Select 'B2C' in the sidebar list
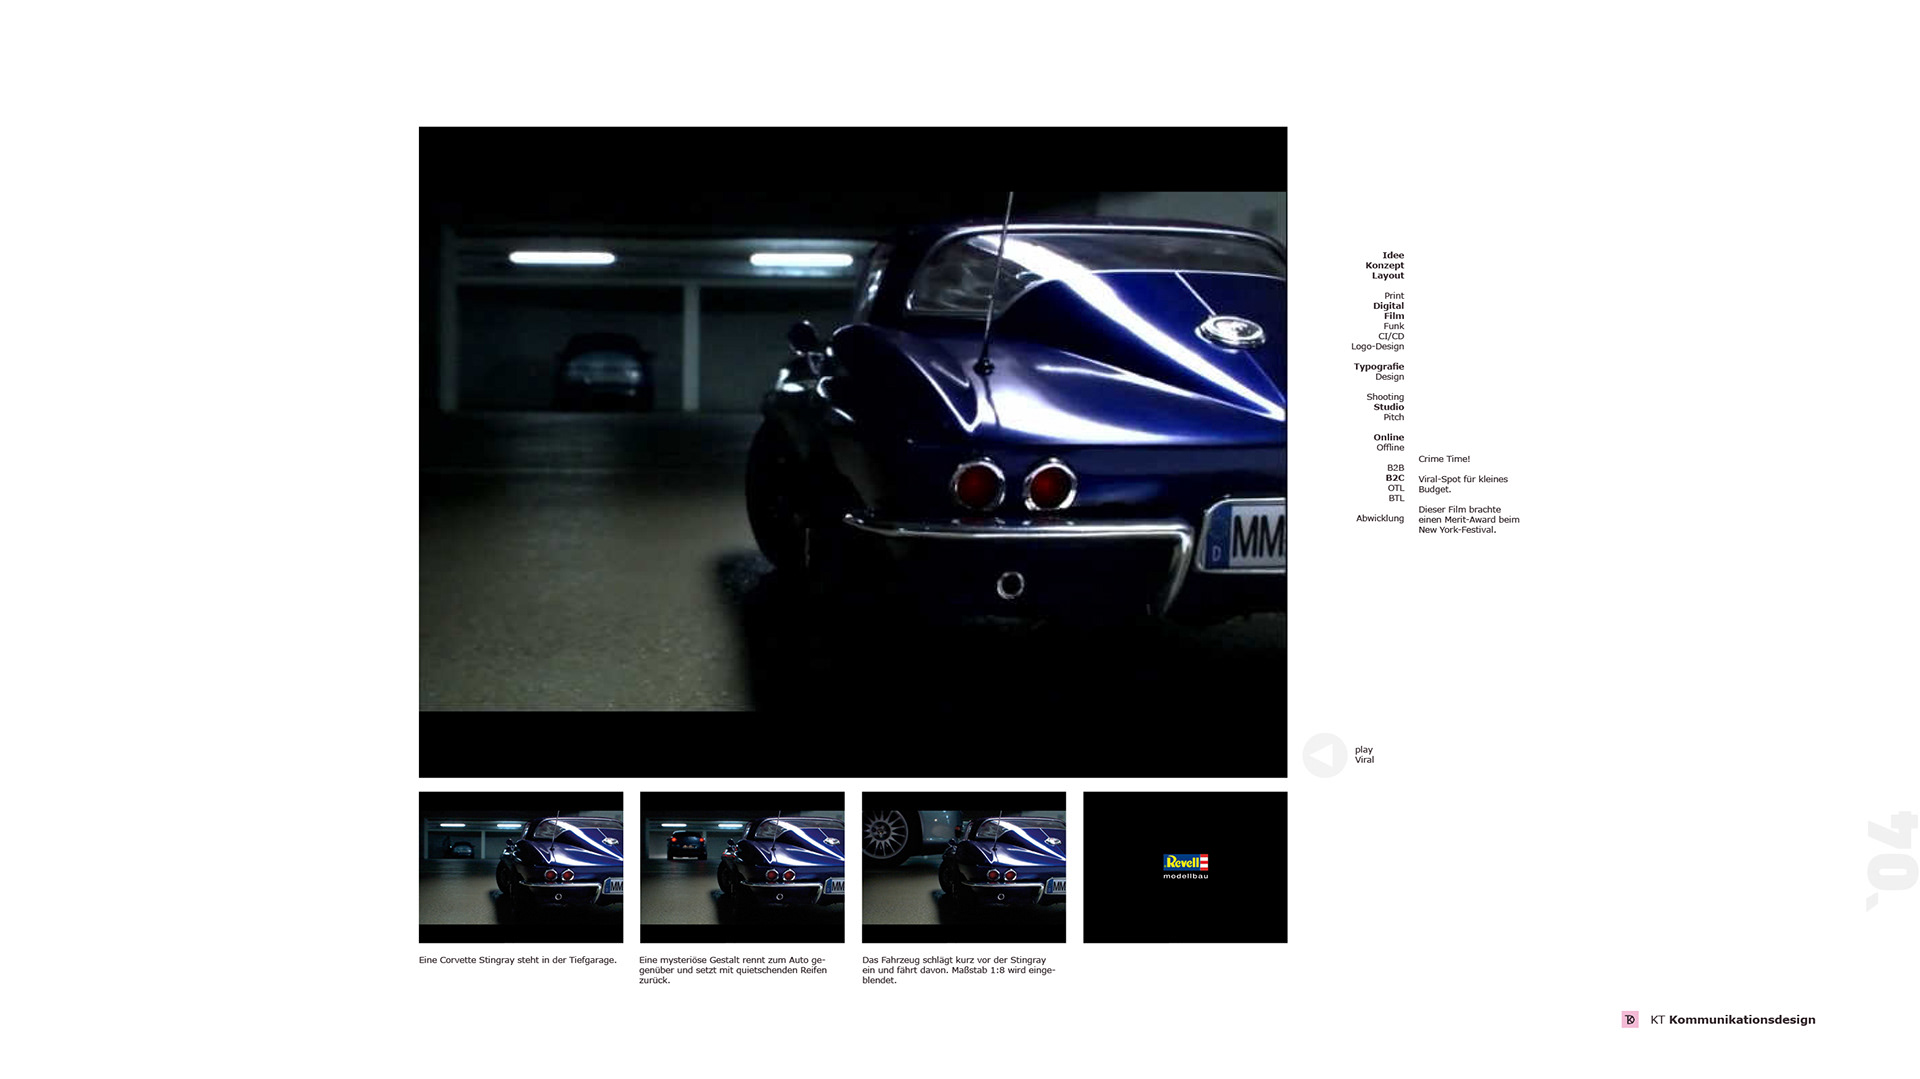 [x=1394, y=478]
